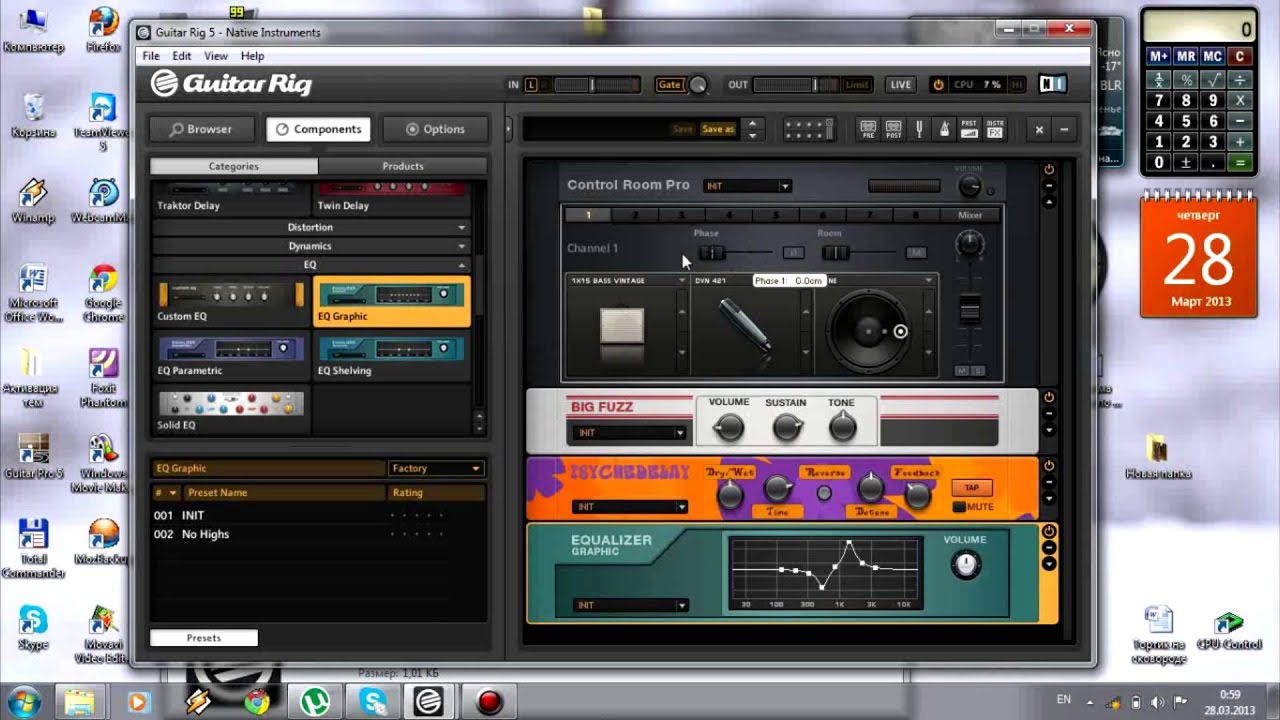Select the Categories tab

pos(234,166)
